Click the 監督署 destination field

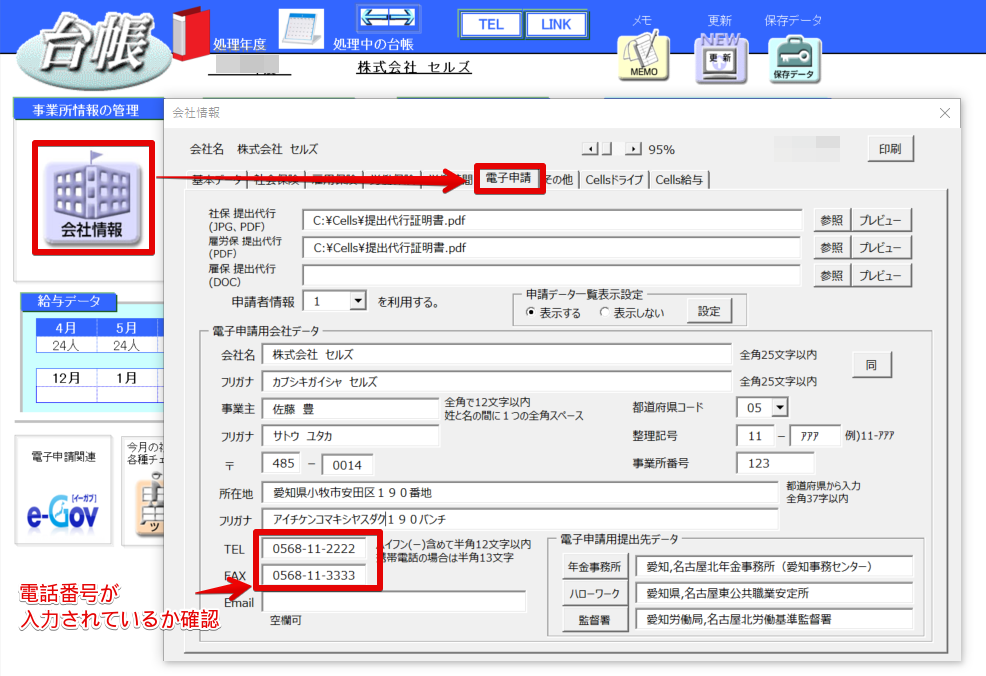point(774,619)
